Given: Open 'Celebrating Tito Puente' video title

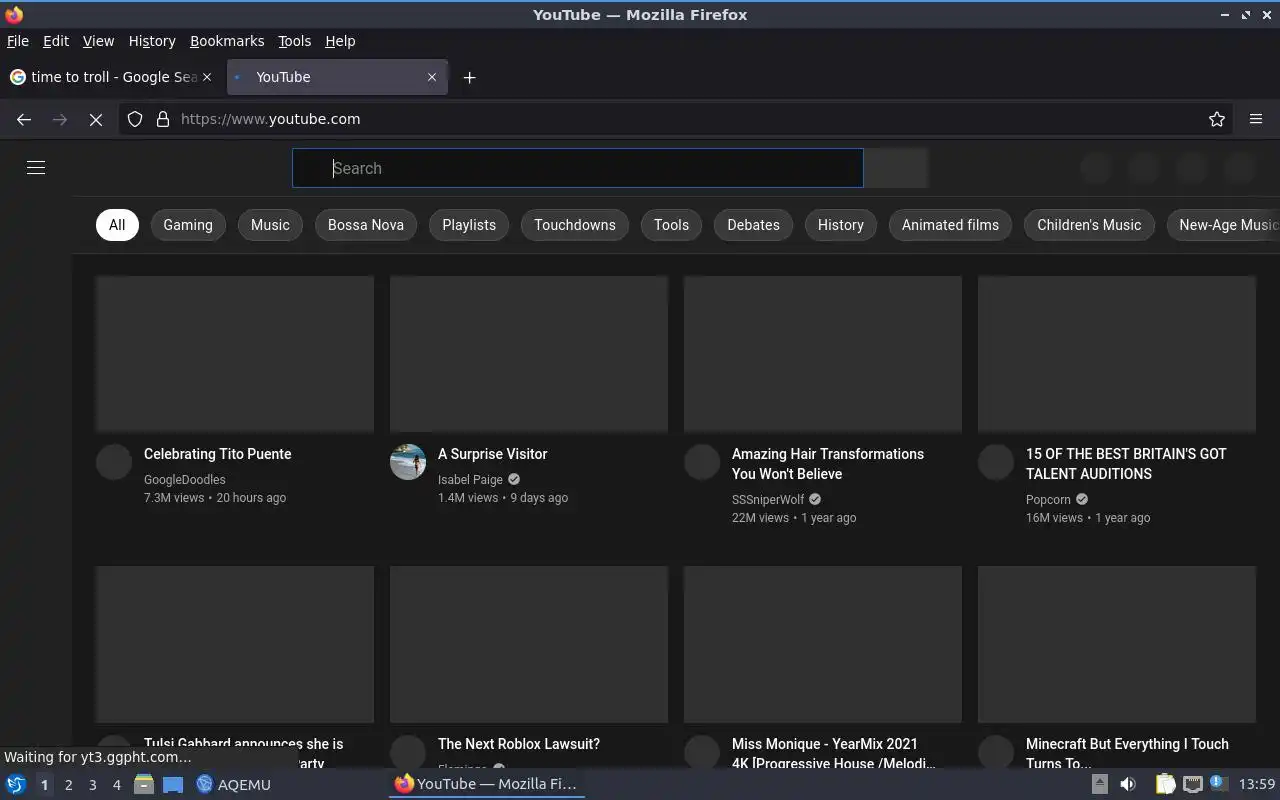Looking at the screenshot, I should [218, 454].
